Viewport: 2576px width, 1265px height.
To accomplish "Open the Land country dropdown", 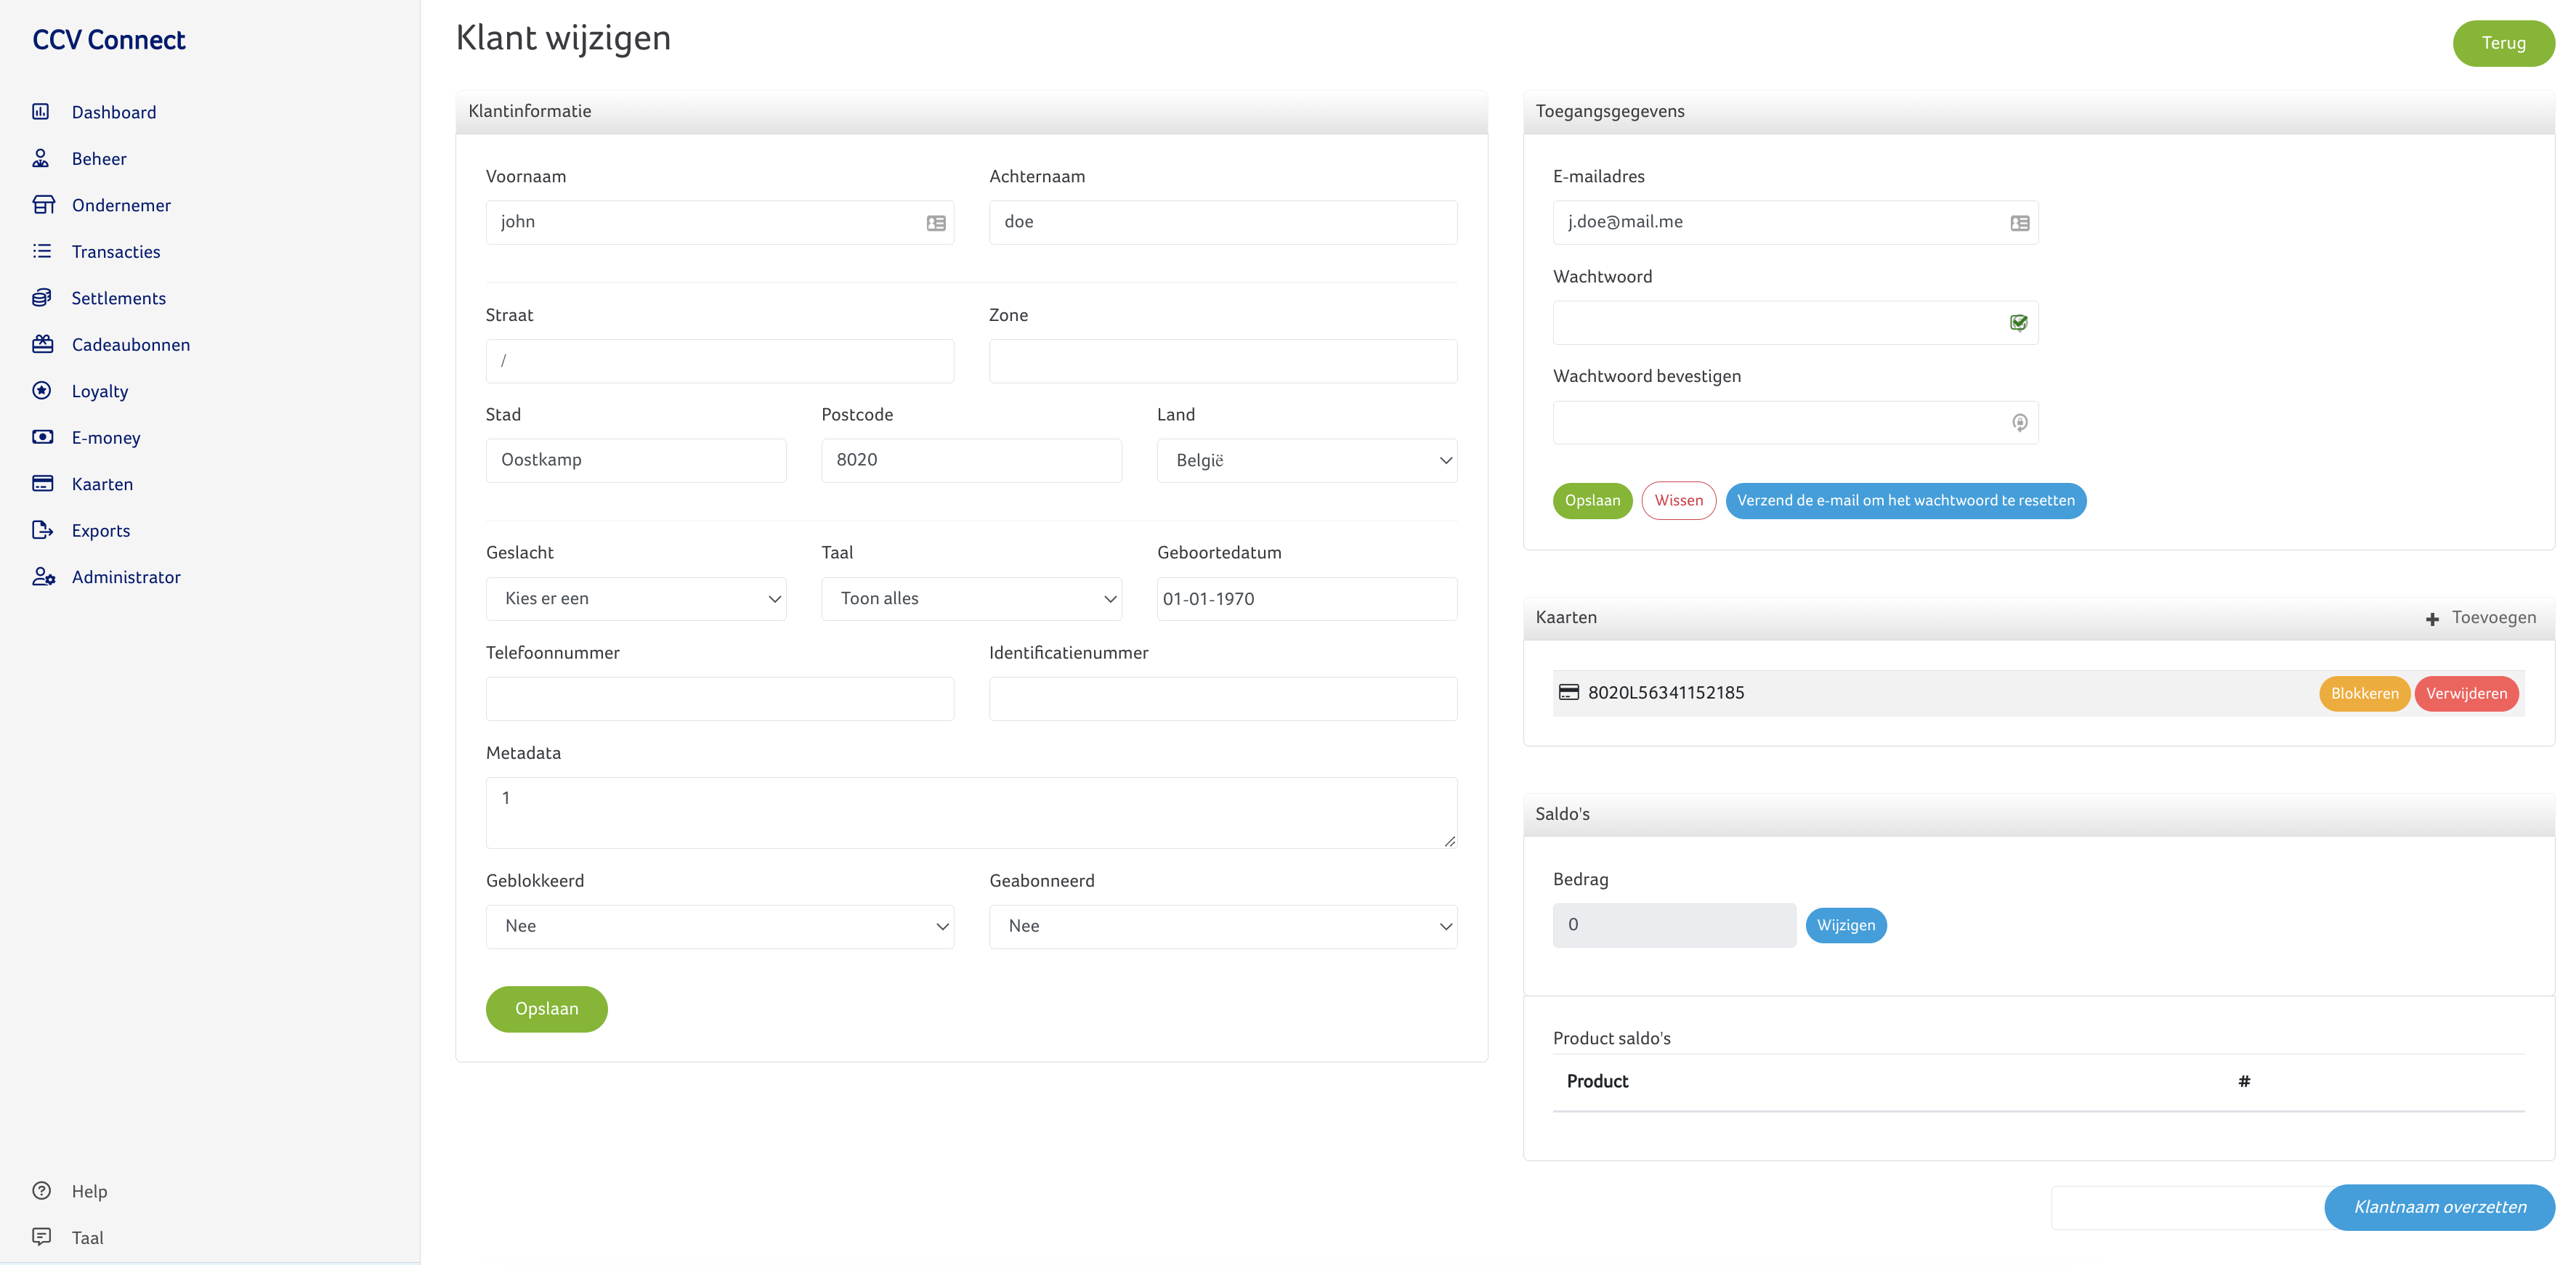I will click(x=1306, y=460).
